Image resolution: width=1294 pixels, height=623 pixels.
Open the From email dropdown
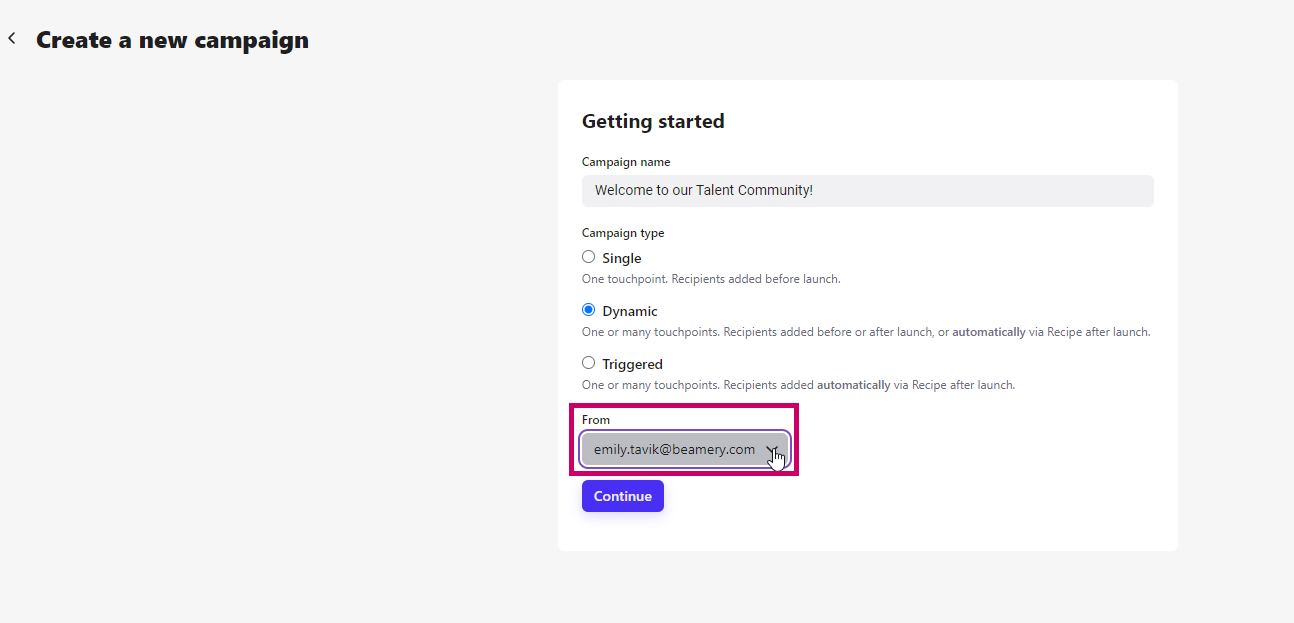[685, 450]
